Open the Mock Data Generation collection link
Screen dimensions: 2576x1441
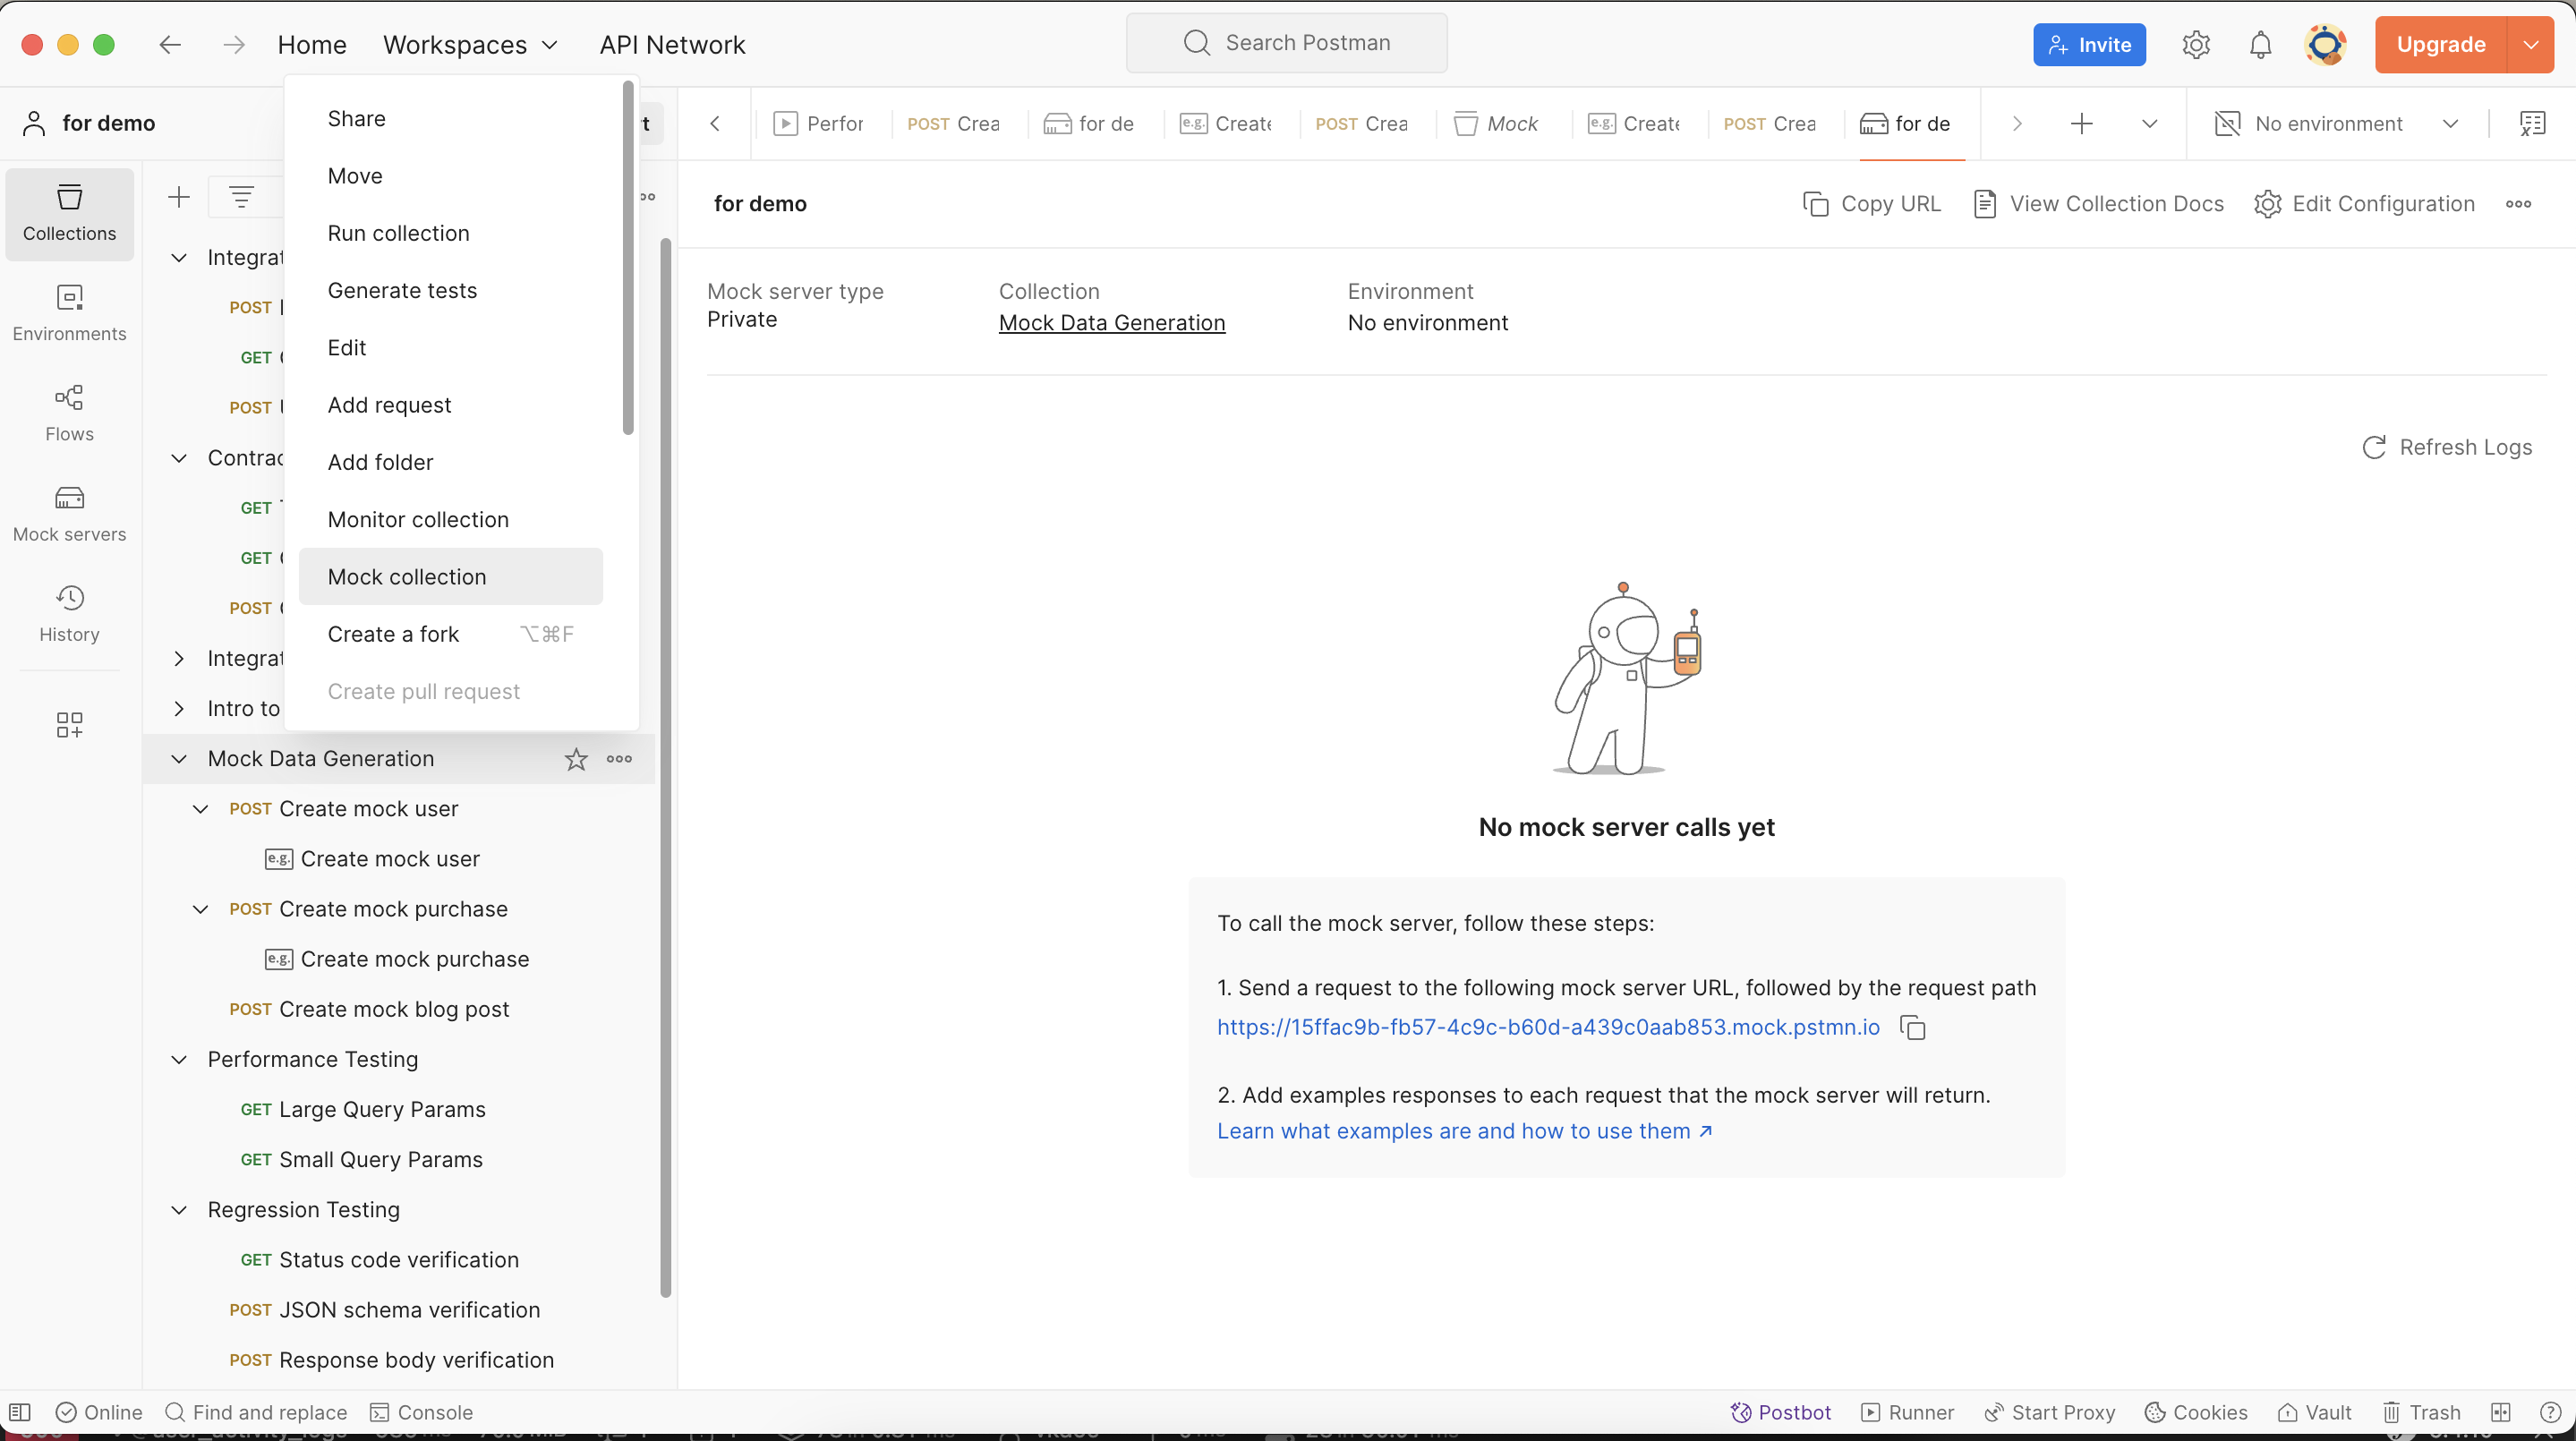[x=1112, y=323]
